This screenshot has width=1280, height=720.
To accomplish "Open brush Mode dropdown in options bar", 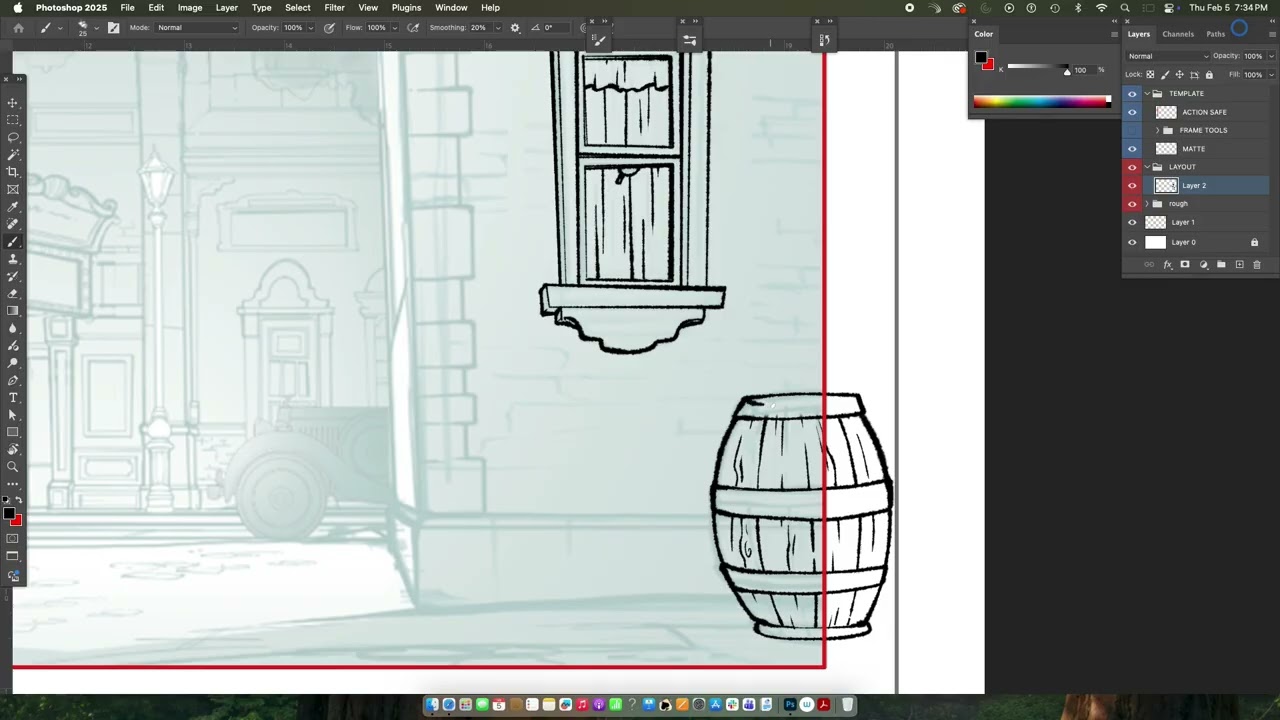I will [197, 27].
